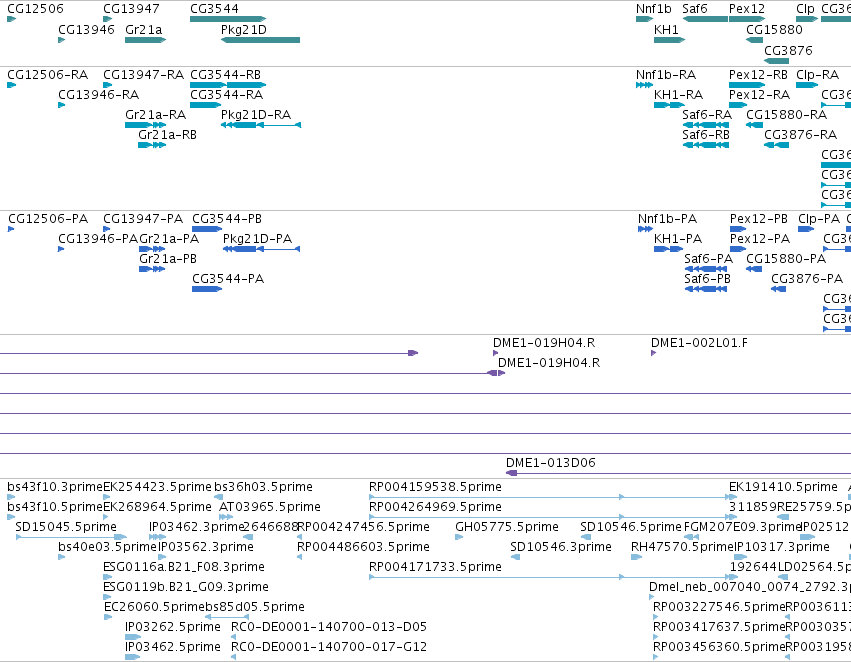851x662 pixels.
Task: Select protein Saf6-PB
Action: (x=707, y=278)
